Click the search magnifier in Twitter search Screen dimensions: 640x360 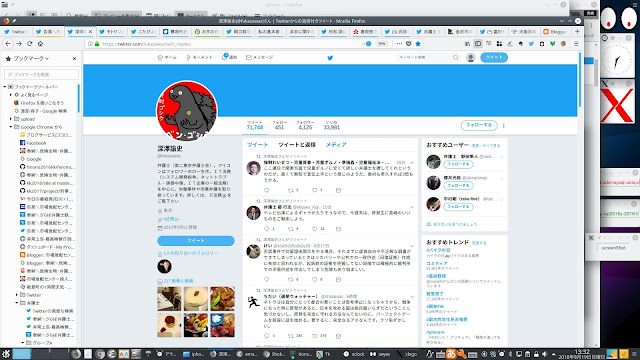(x=456, y=58)
